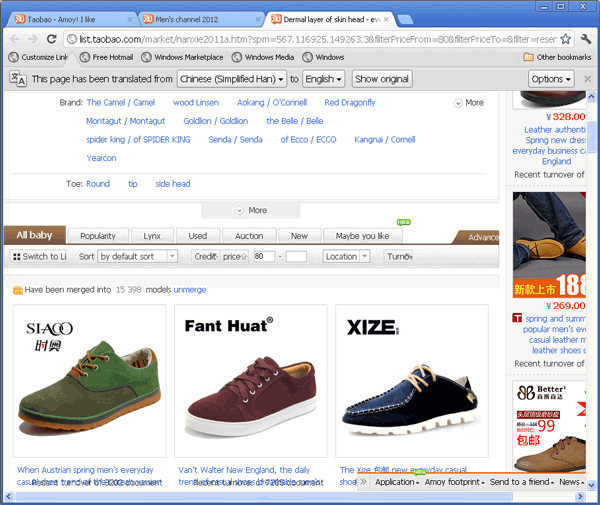The height and width of the screenshot is (505, 600).
Task: Click the merged models folder icon
Action: point(18,290)
